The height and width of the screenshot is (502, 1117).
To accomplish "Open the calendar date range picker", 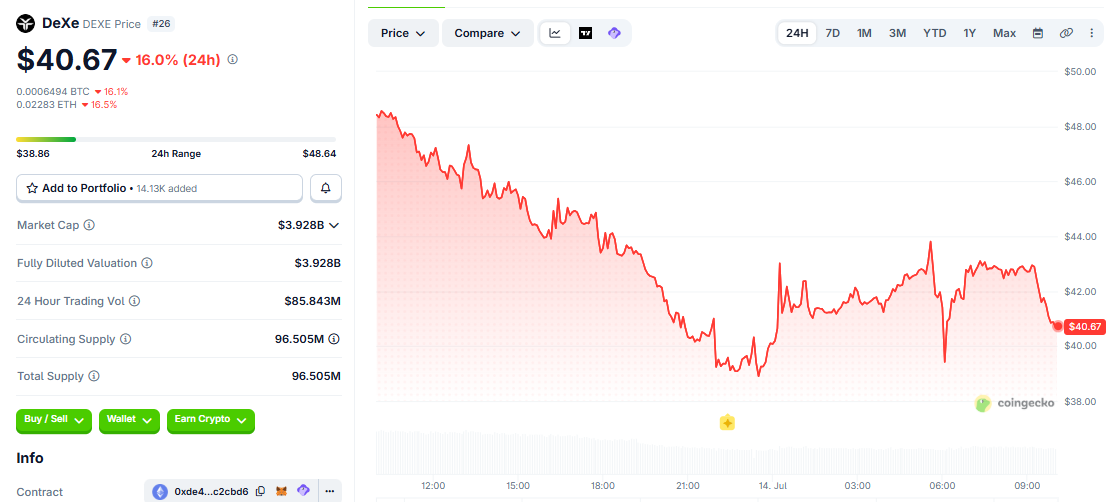I will [x=1038, y=33].
